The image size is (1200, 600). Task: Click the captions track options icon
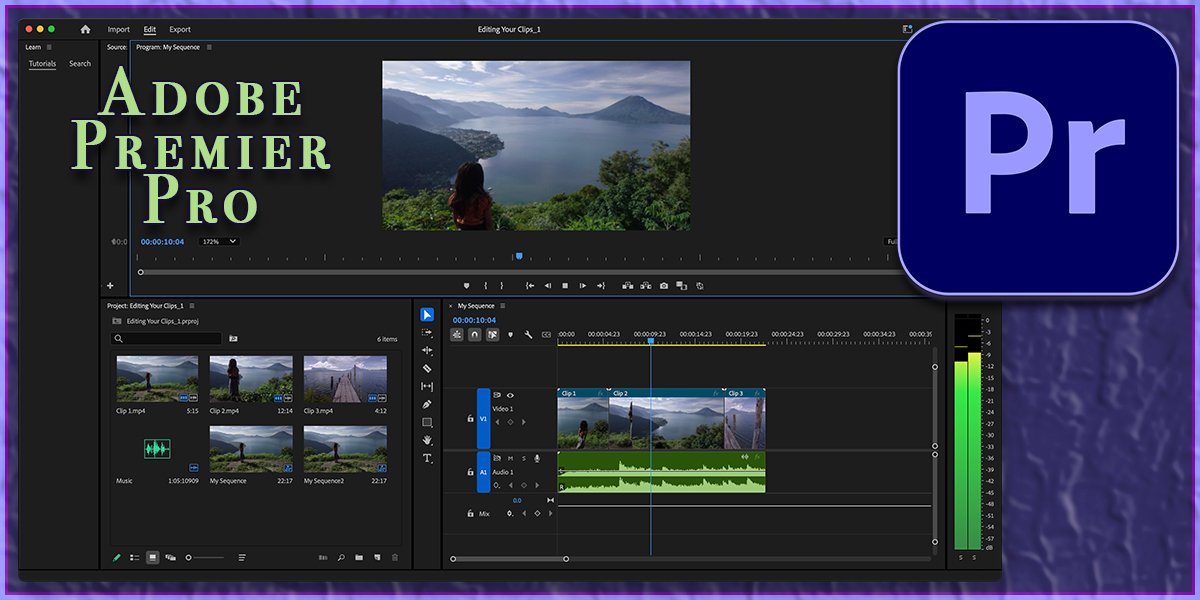click(546, 335)
